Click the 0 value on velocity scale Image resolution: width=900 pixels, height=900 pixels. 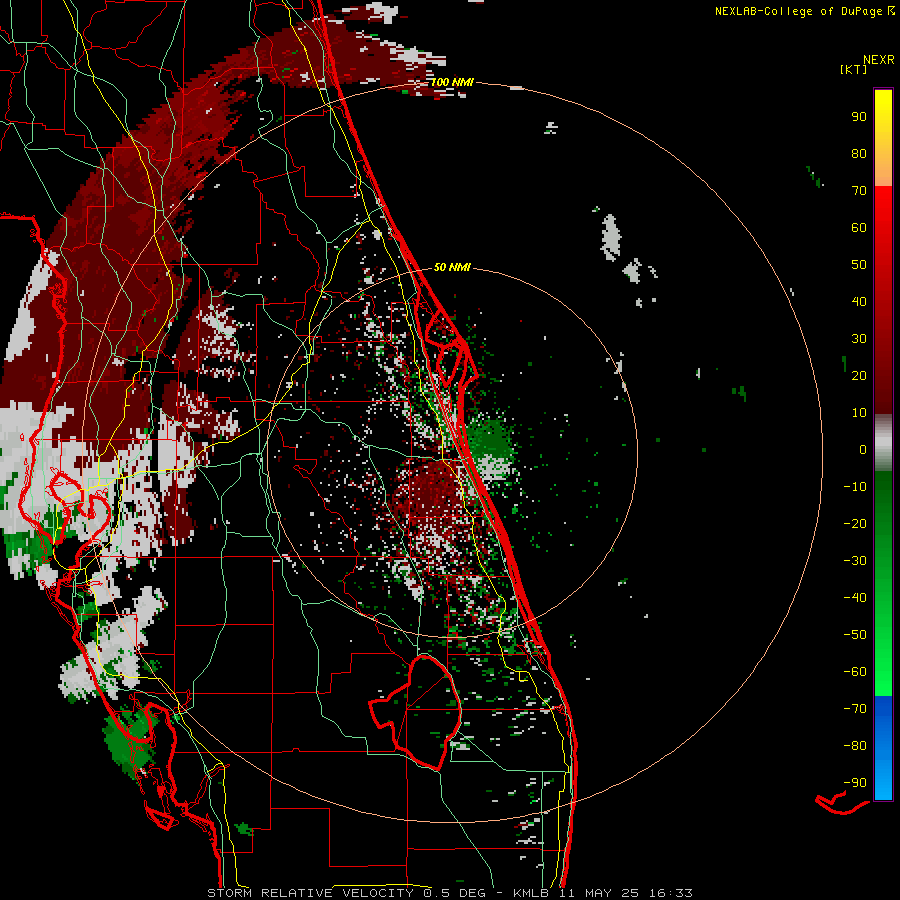tap(863, 449)
